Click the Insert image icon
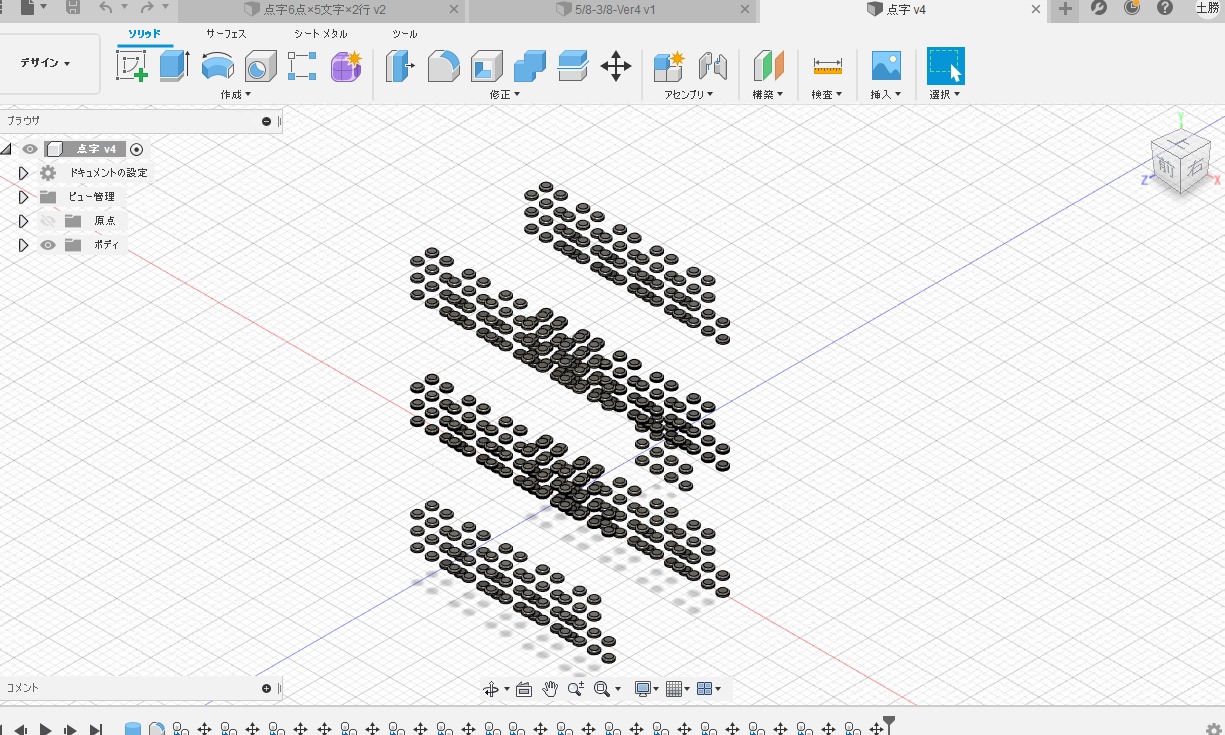This screenshot has width=1225, height=735. click(x=886, y=66)
